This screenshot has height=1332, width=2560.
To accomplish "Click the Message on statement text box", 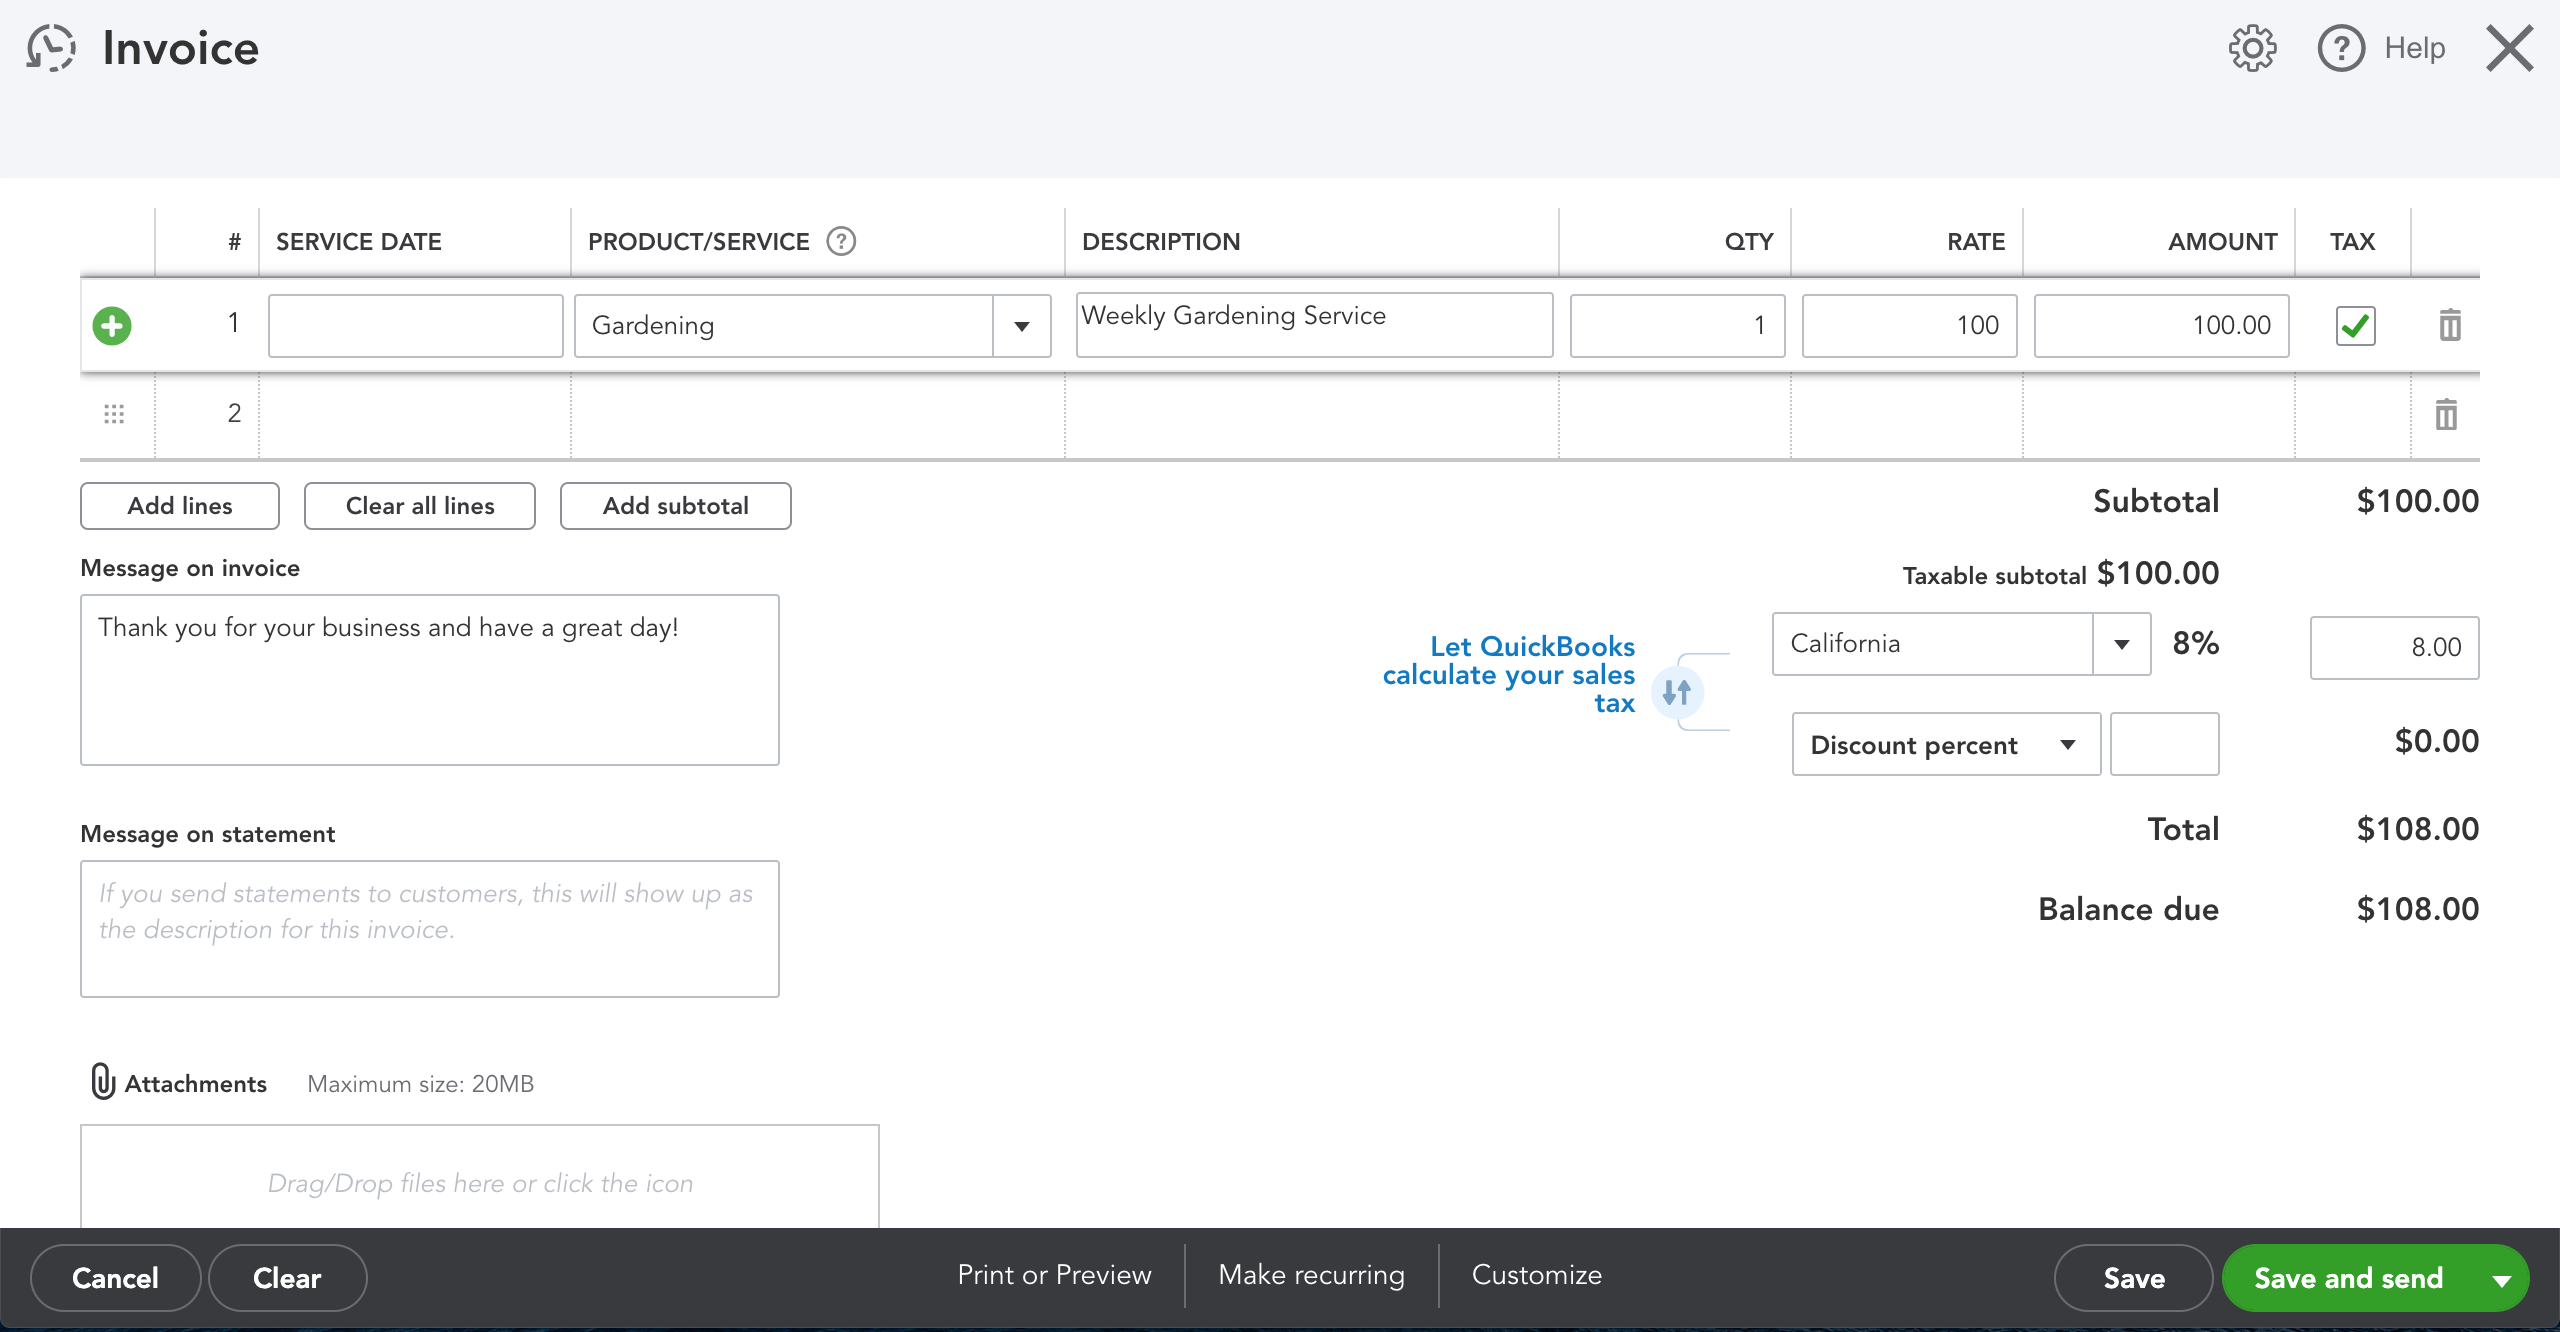I will click(x=430, y=929).
